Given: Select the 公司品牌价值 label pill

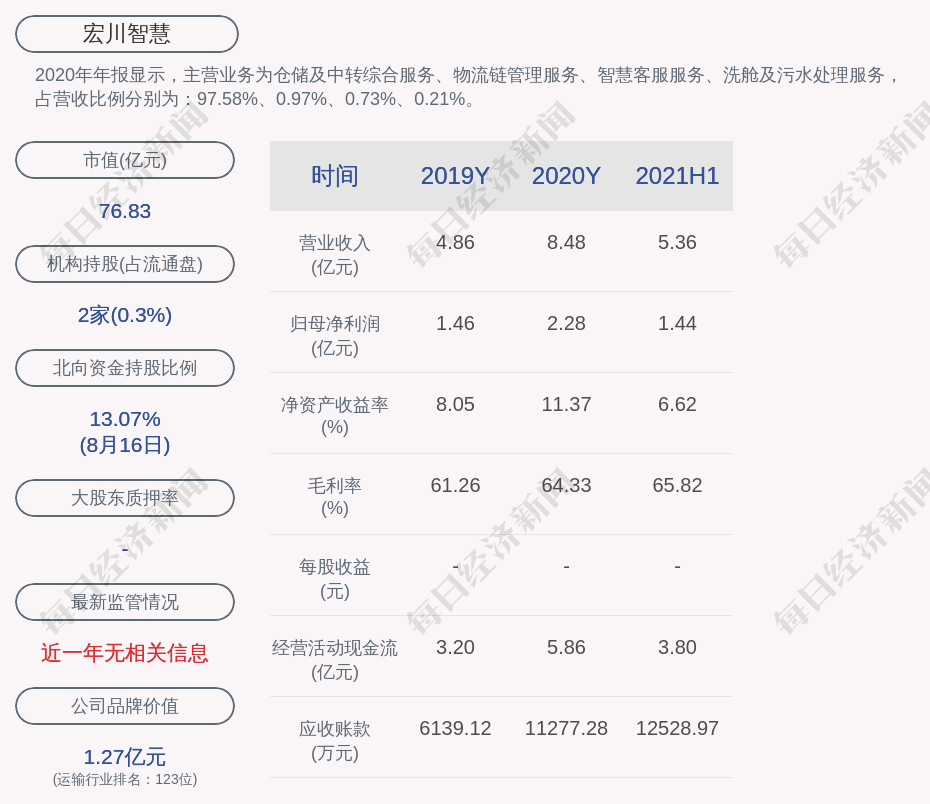Looking at the screenshot, I should point(125,706).
